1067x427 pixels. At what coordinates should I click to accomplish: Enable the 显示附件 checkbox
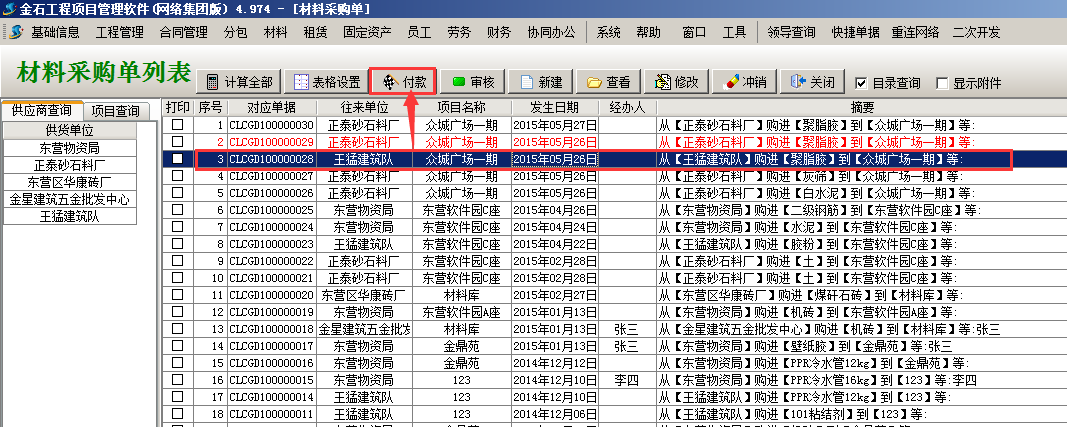(942, 83)
